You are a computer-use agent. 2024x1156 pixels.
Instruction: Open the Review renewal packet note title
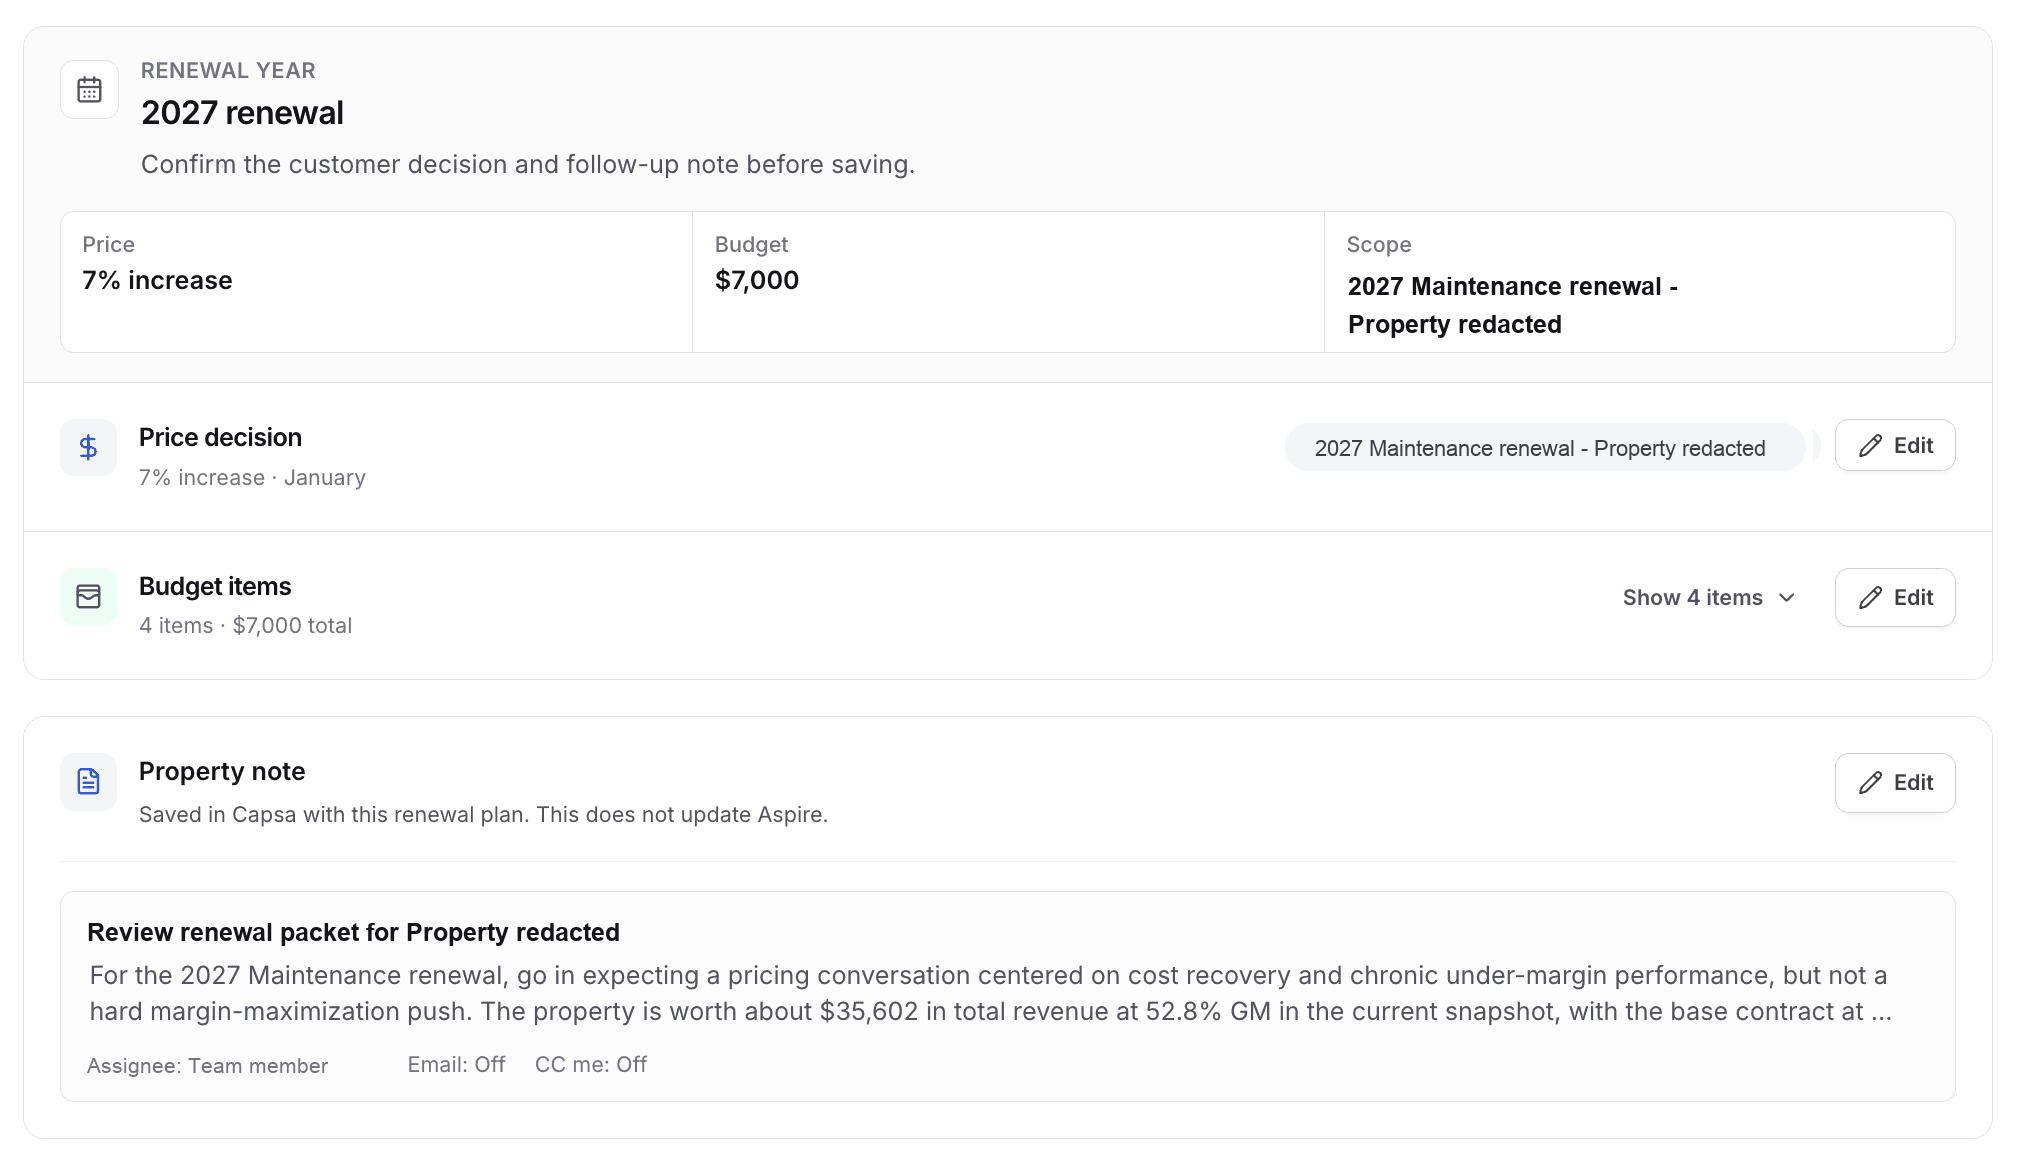(353, 932)
